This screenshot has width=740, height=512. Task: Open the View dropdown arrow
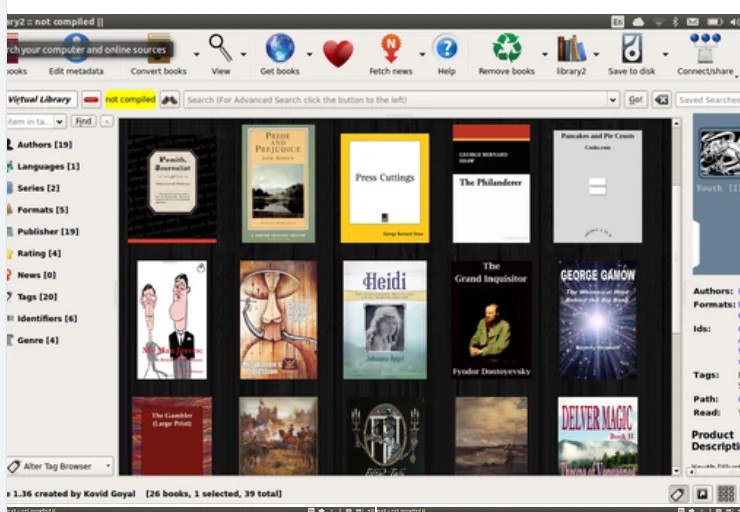pyautogui.click(x=244, y=54)
